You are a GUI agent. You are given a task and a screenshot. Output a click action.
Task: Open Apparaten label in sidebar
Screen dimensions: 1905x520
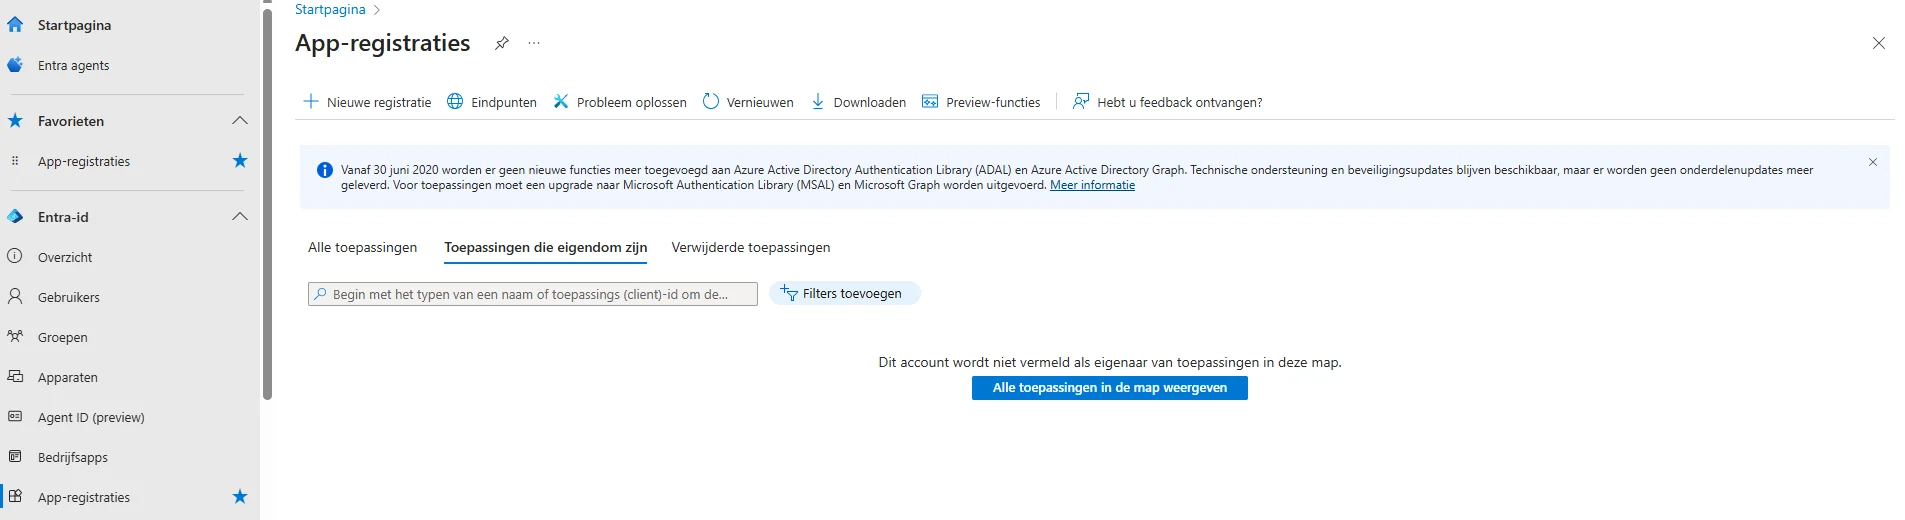[x=68, y=377]
